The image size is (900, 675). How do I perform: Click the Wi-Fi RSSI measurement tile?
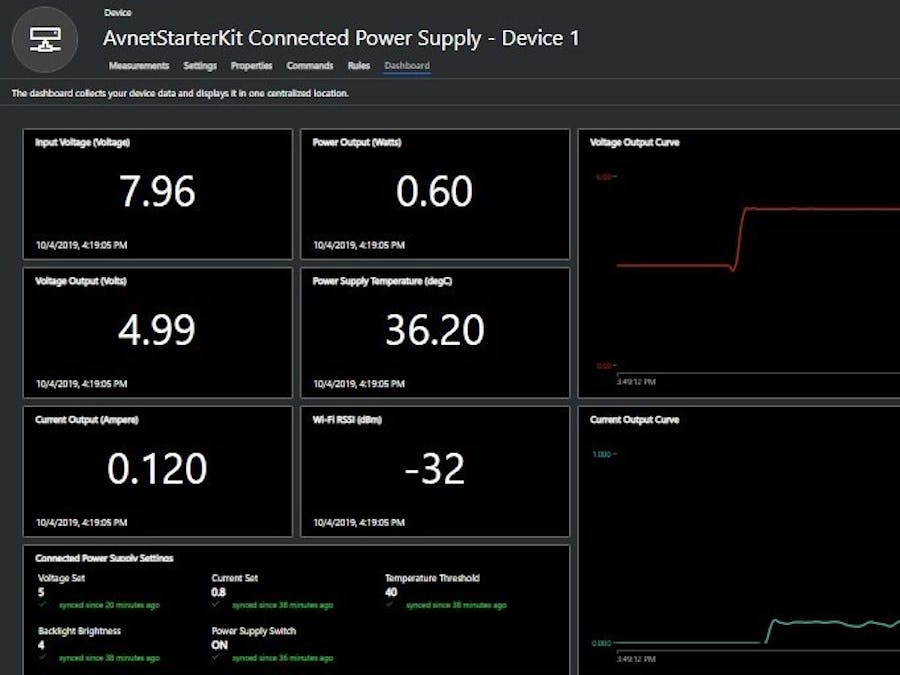435,470
